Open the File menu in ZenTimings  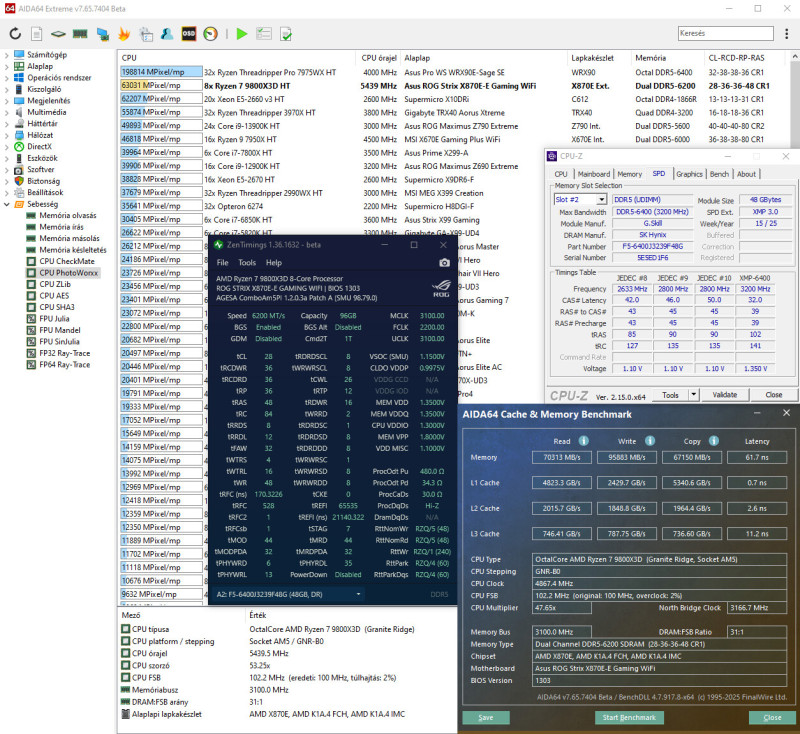(222, 263)
